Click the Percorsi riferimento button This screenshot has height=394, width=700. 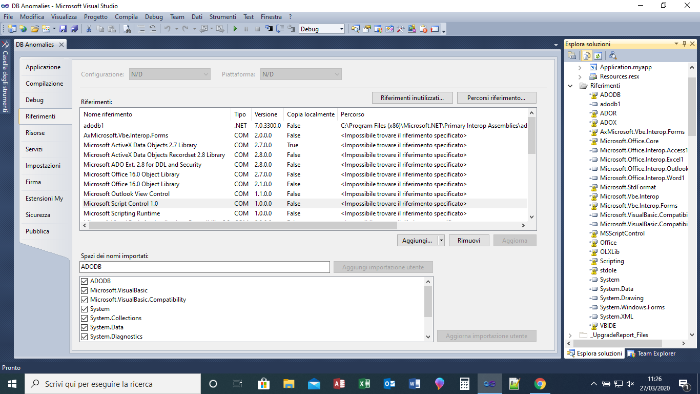[496, 98]
